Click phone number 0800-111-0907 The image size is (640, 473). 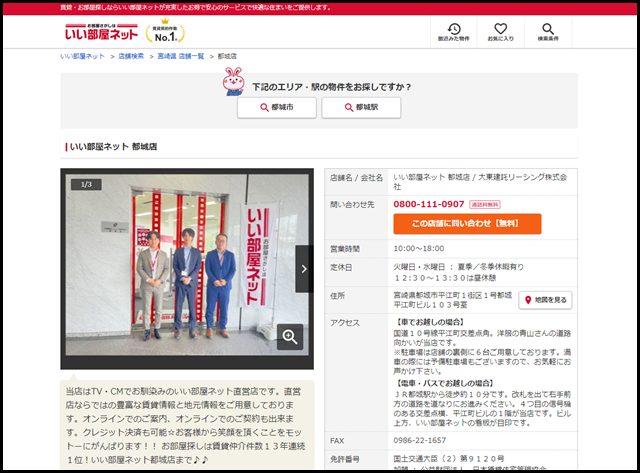(429, 204)
